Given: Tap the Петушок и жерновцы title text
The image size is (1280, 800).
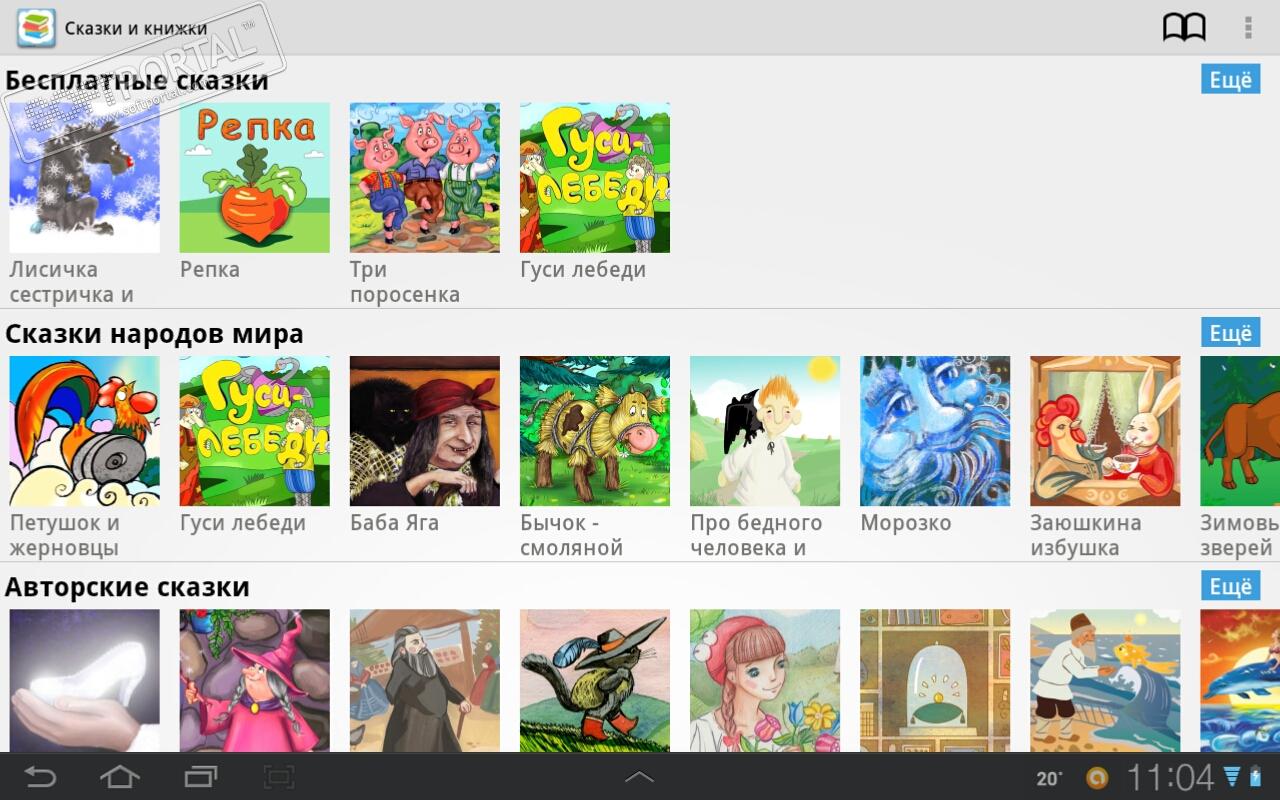Looking at the screenshot, I should point(65,535).
